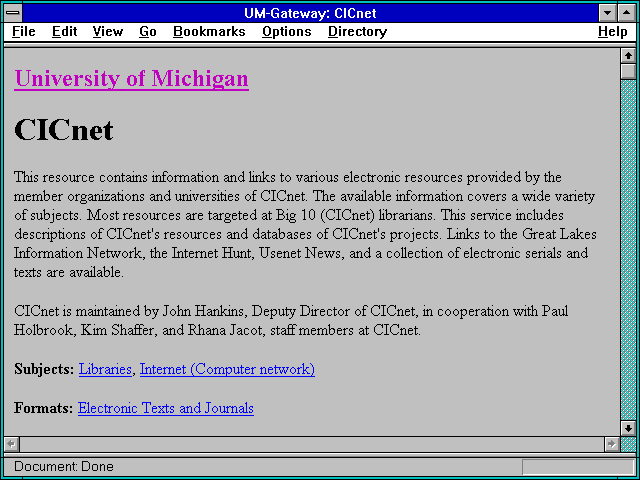Follow the University of Michigan link

[x=131, y=78]
